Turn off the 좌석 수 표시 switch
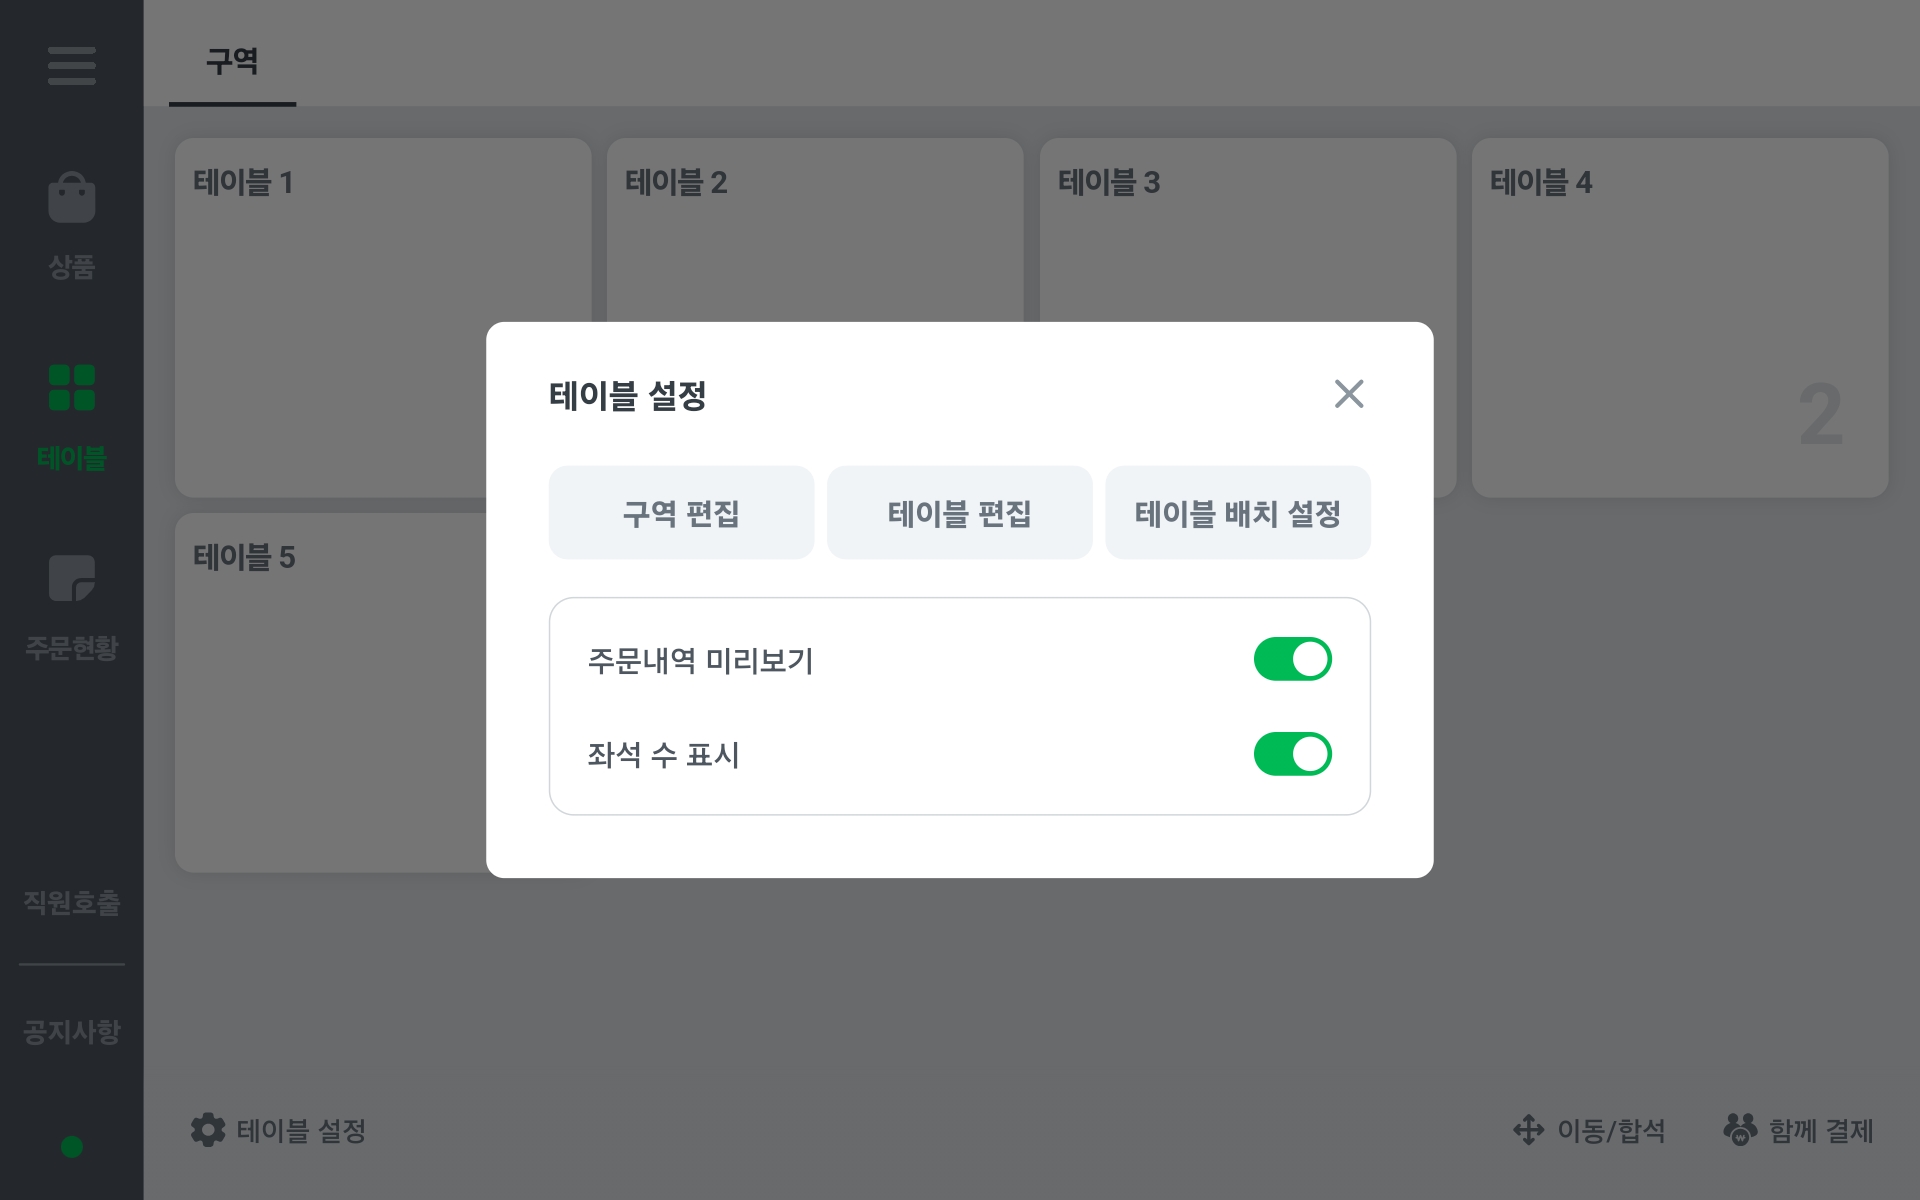This screenshot has width=1920, height=1200. point(1292,754)
